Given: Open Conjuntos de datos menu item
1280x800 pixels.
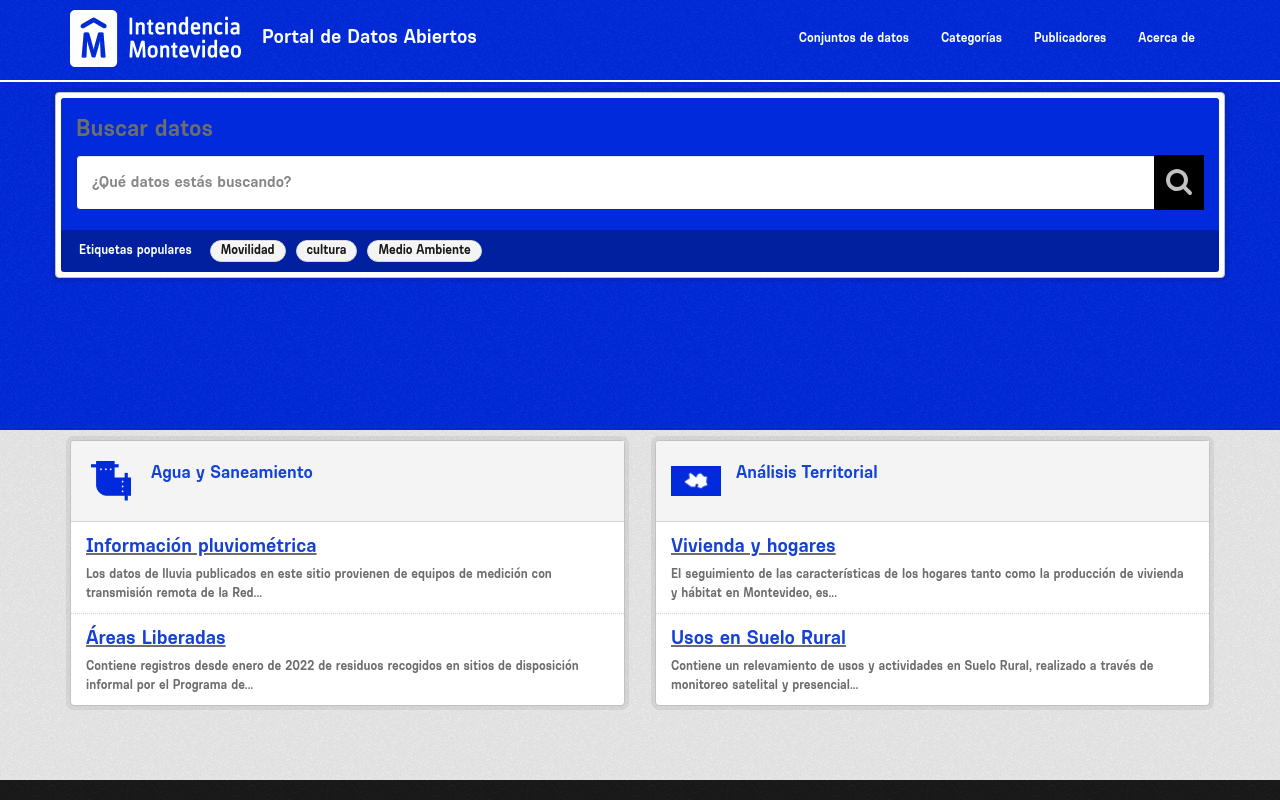Looking at the screenshot, I should tap(854, 38).
